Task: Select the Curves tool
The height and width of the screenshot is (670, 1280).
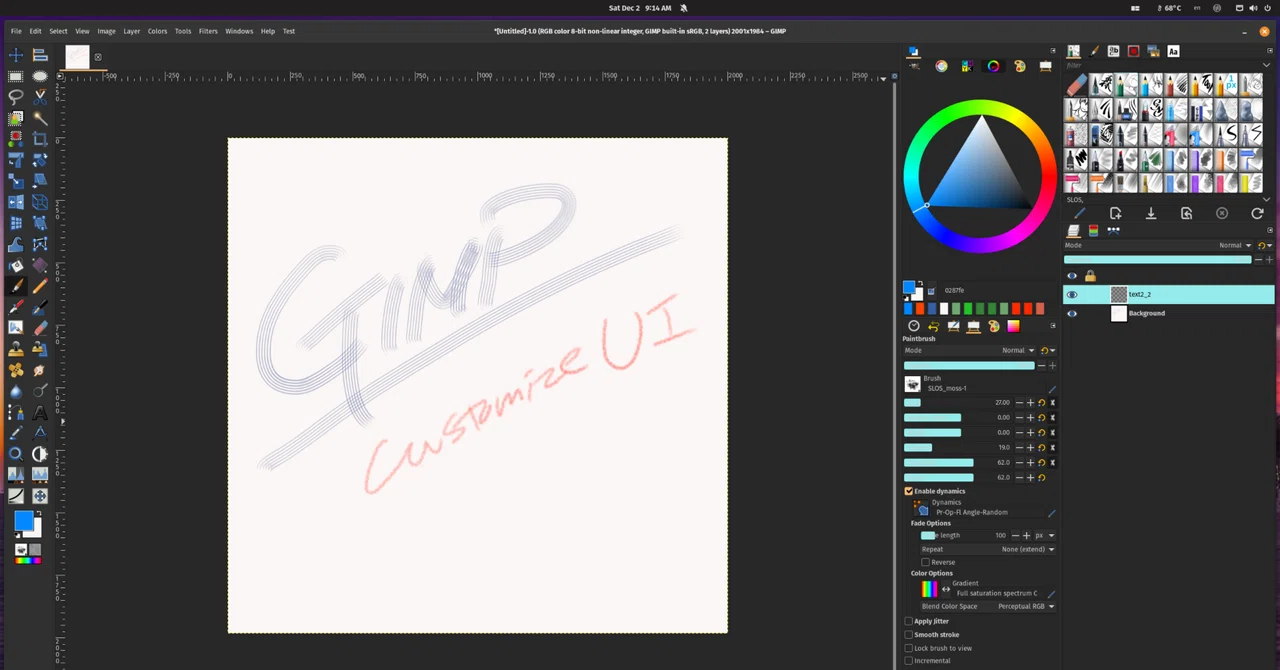Action: pos(16,496)
